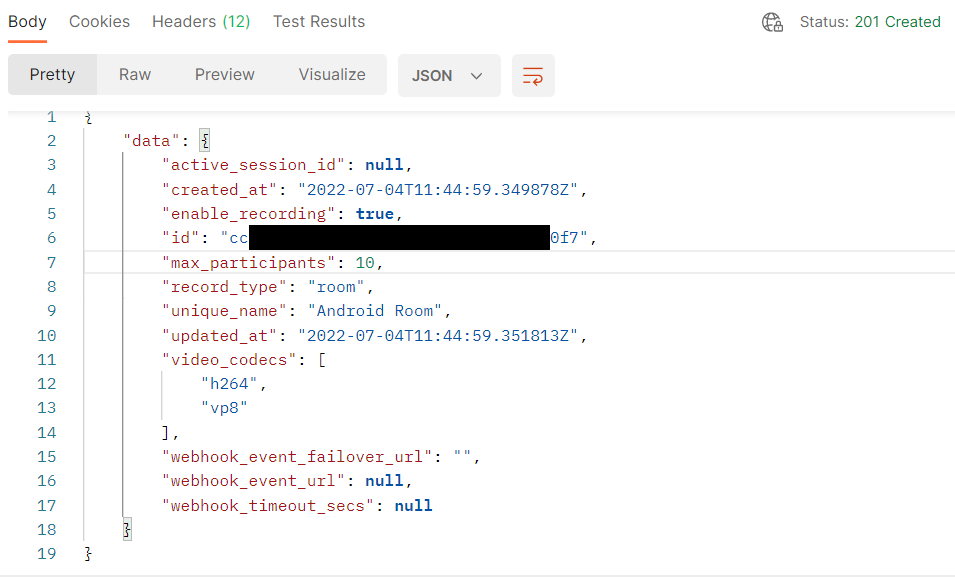Screen dimensions: 955x577
Task: Toggle the word wrap icon button
Action: [x=533, y=76]
